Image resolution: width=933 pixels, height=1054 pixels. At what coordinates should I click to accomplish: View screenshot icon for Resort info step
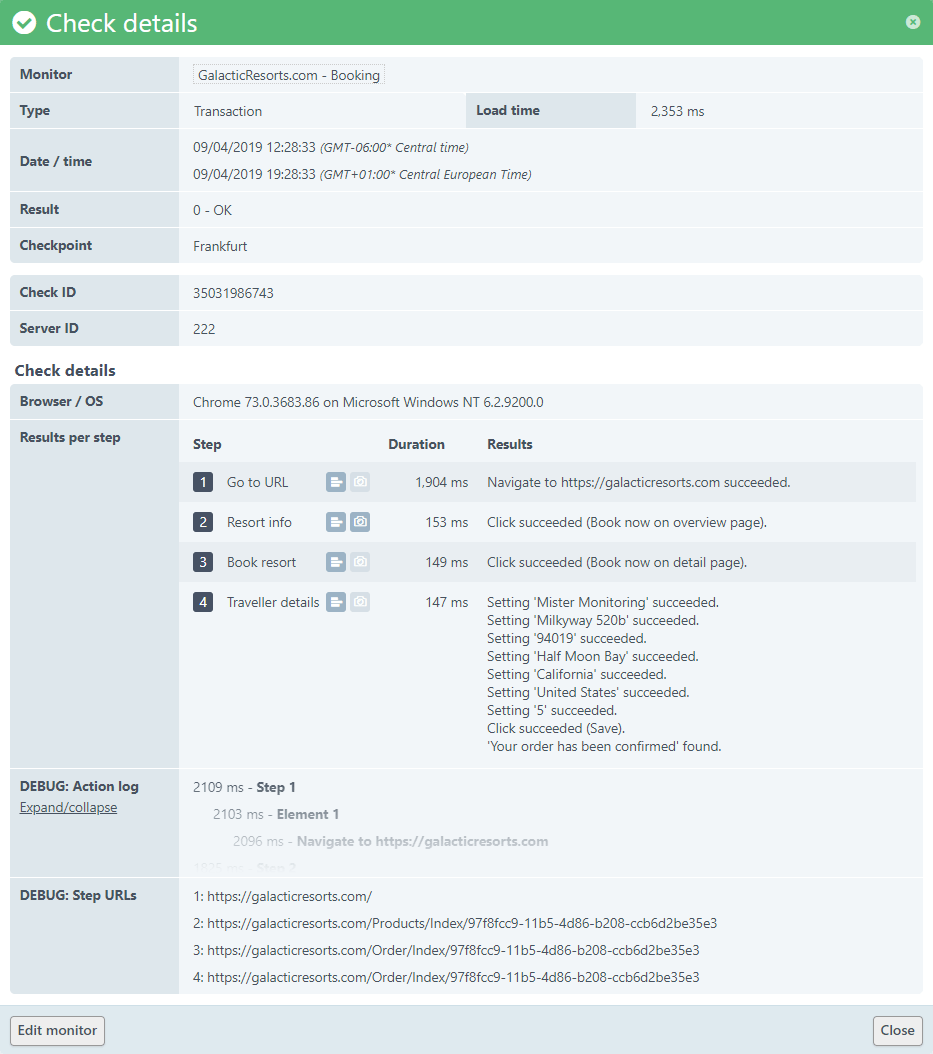click(360, 522)
